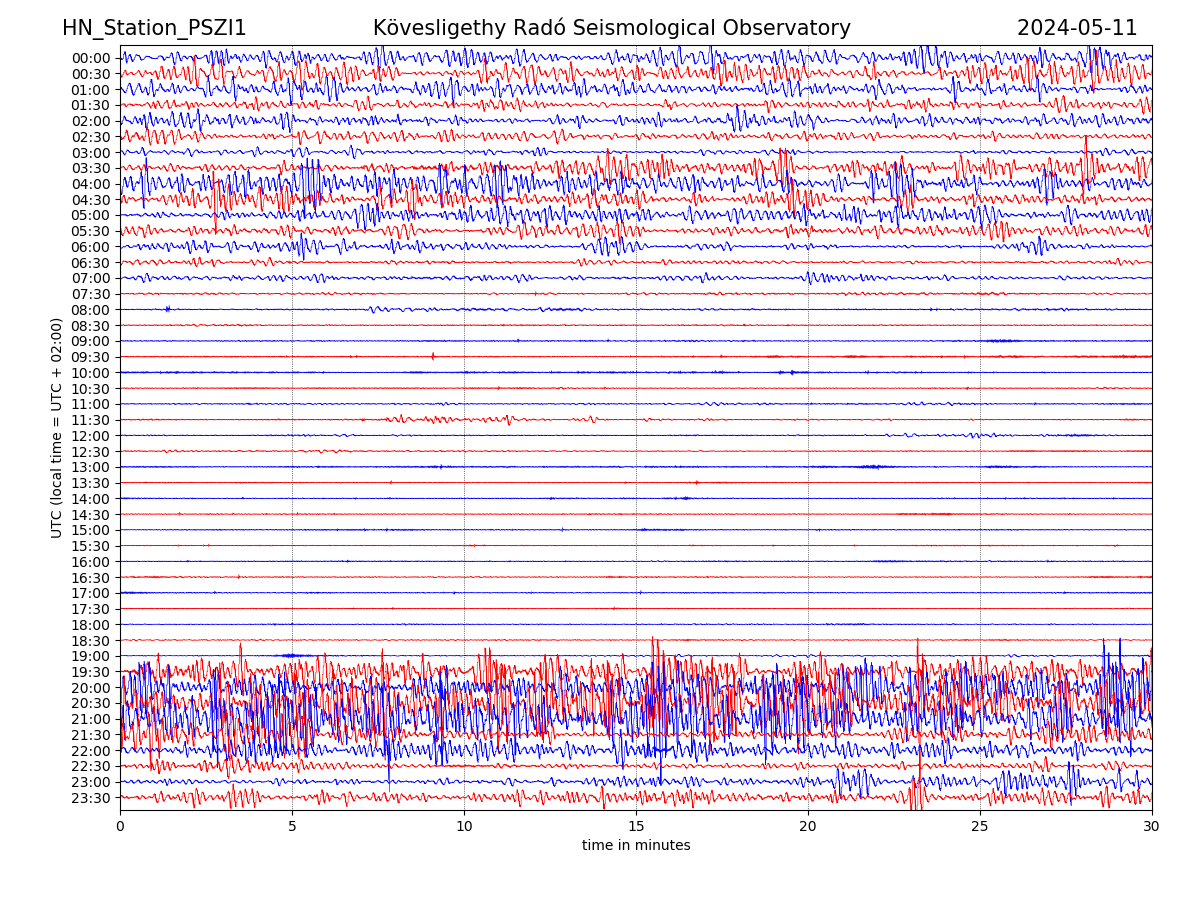
Task: Click the 13:00 time row label
Action: tap(90, 467)
